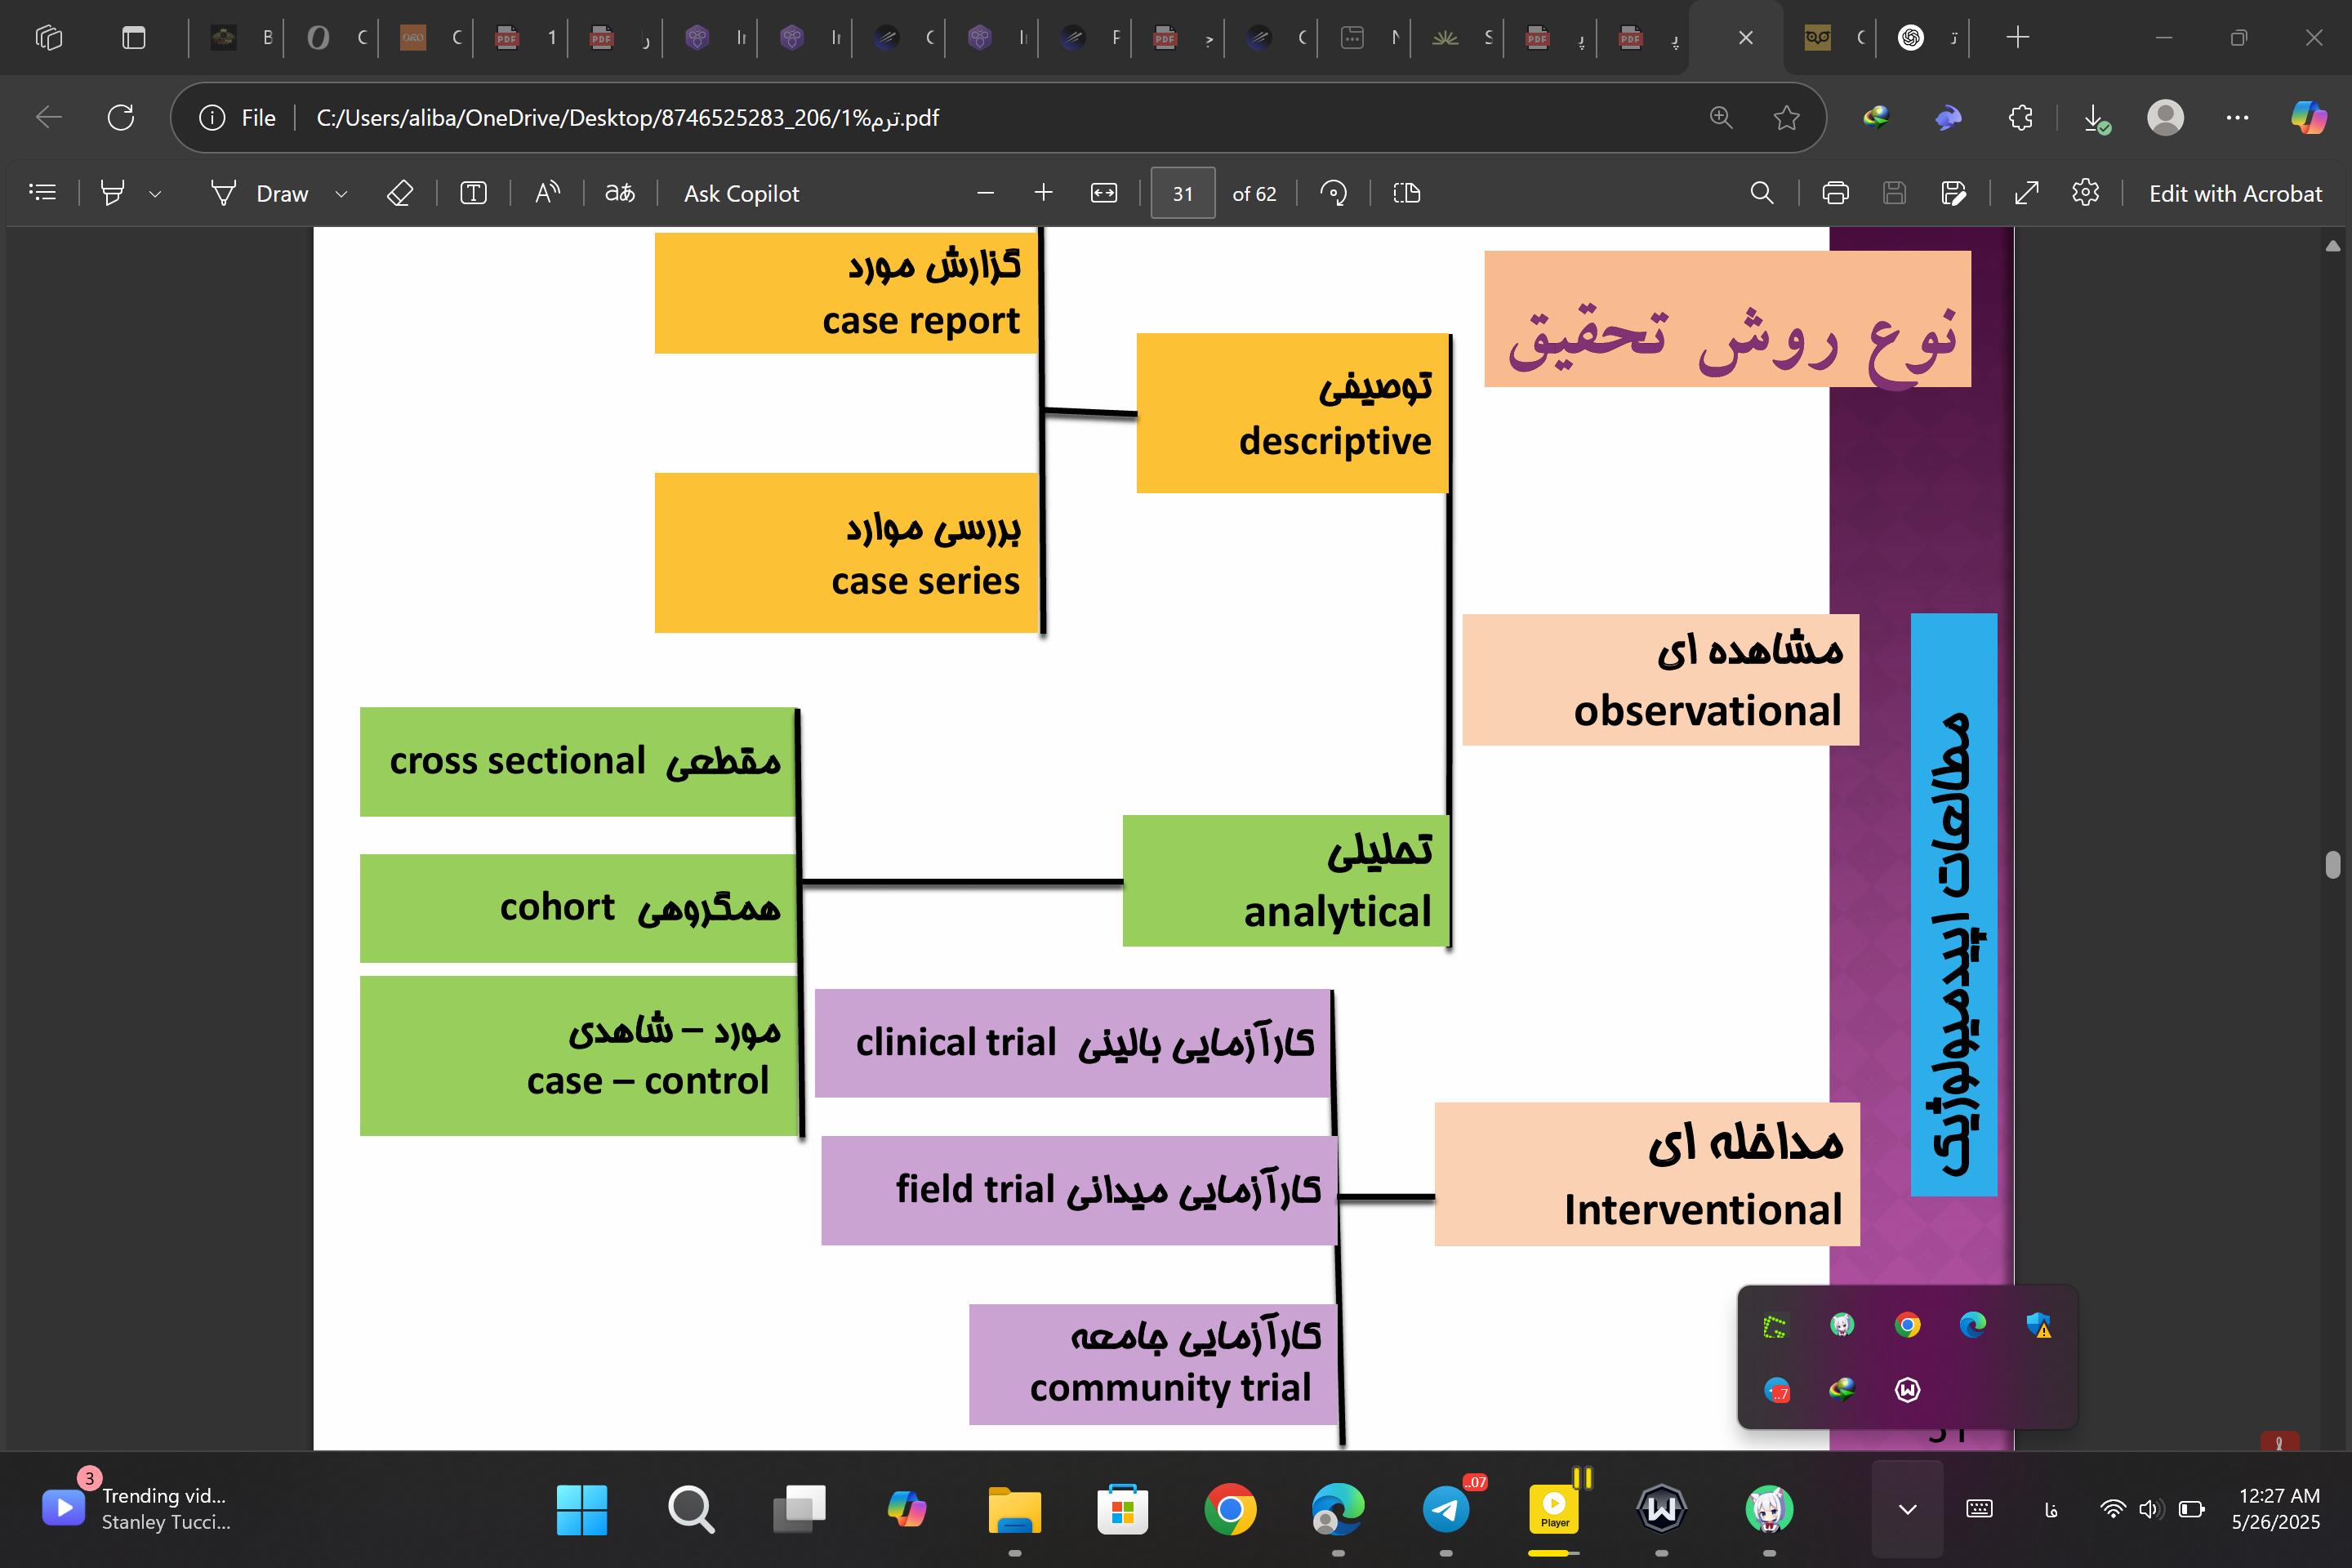Collapse the hidden icons tray chevron
Viewport: 2352px width, 1568px height.
coord(1907,1509)
